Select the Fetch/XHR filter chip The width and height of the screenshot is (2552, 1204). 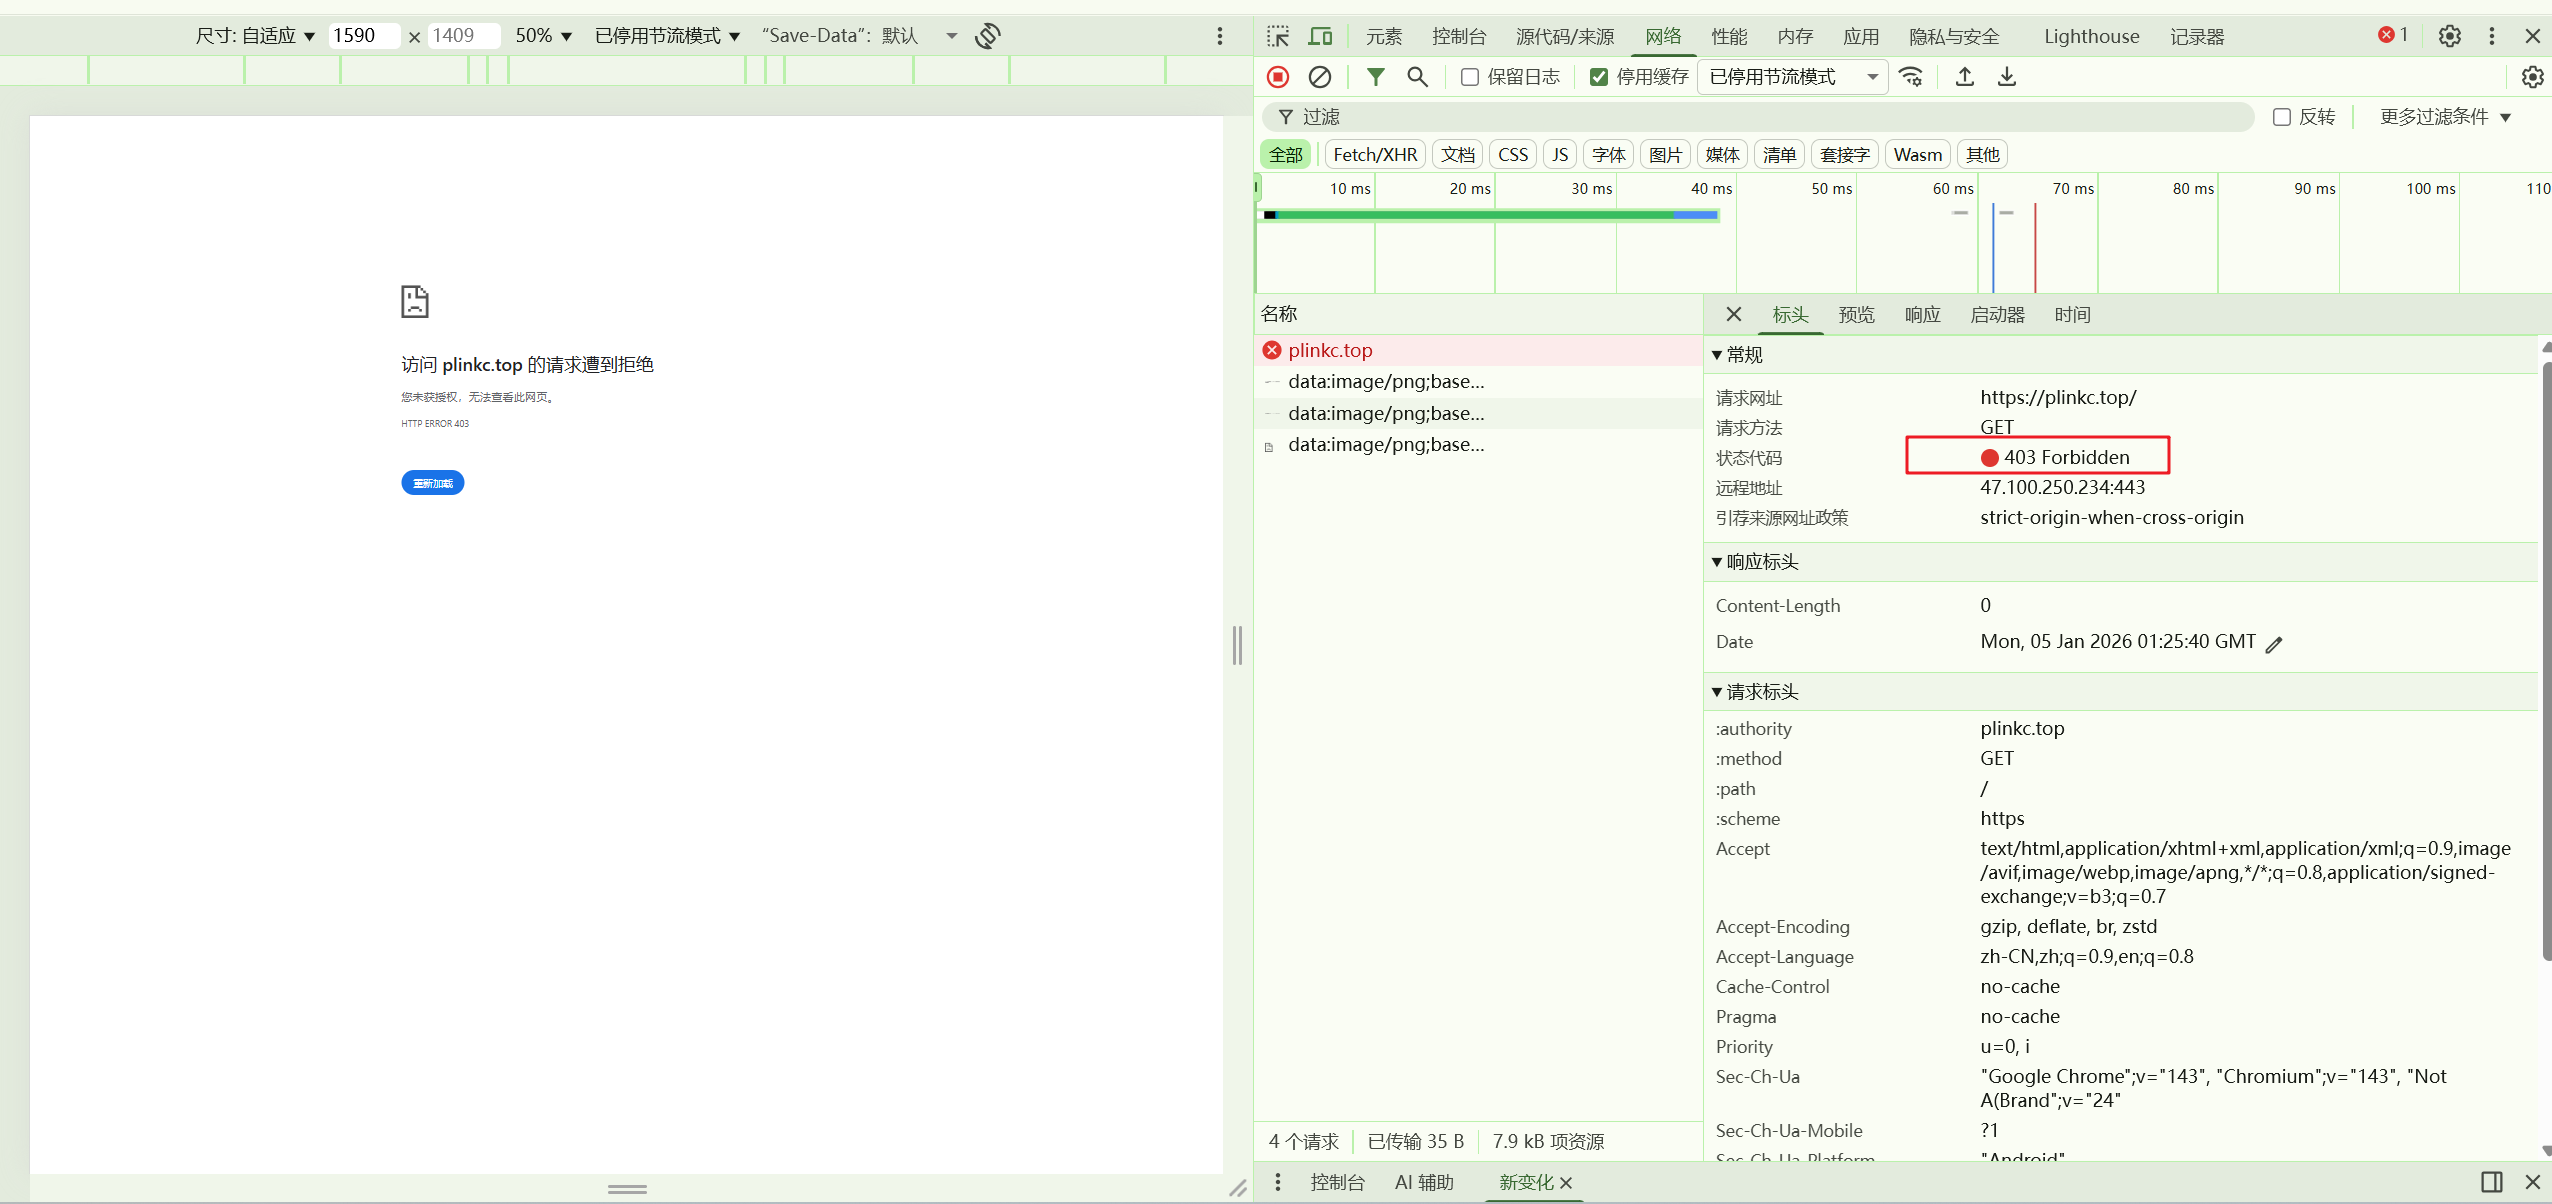click(x=1375, y=155)
